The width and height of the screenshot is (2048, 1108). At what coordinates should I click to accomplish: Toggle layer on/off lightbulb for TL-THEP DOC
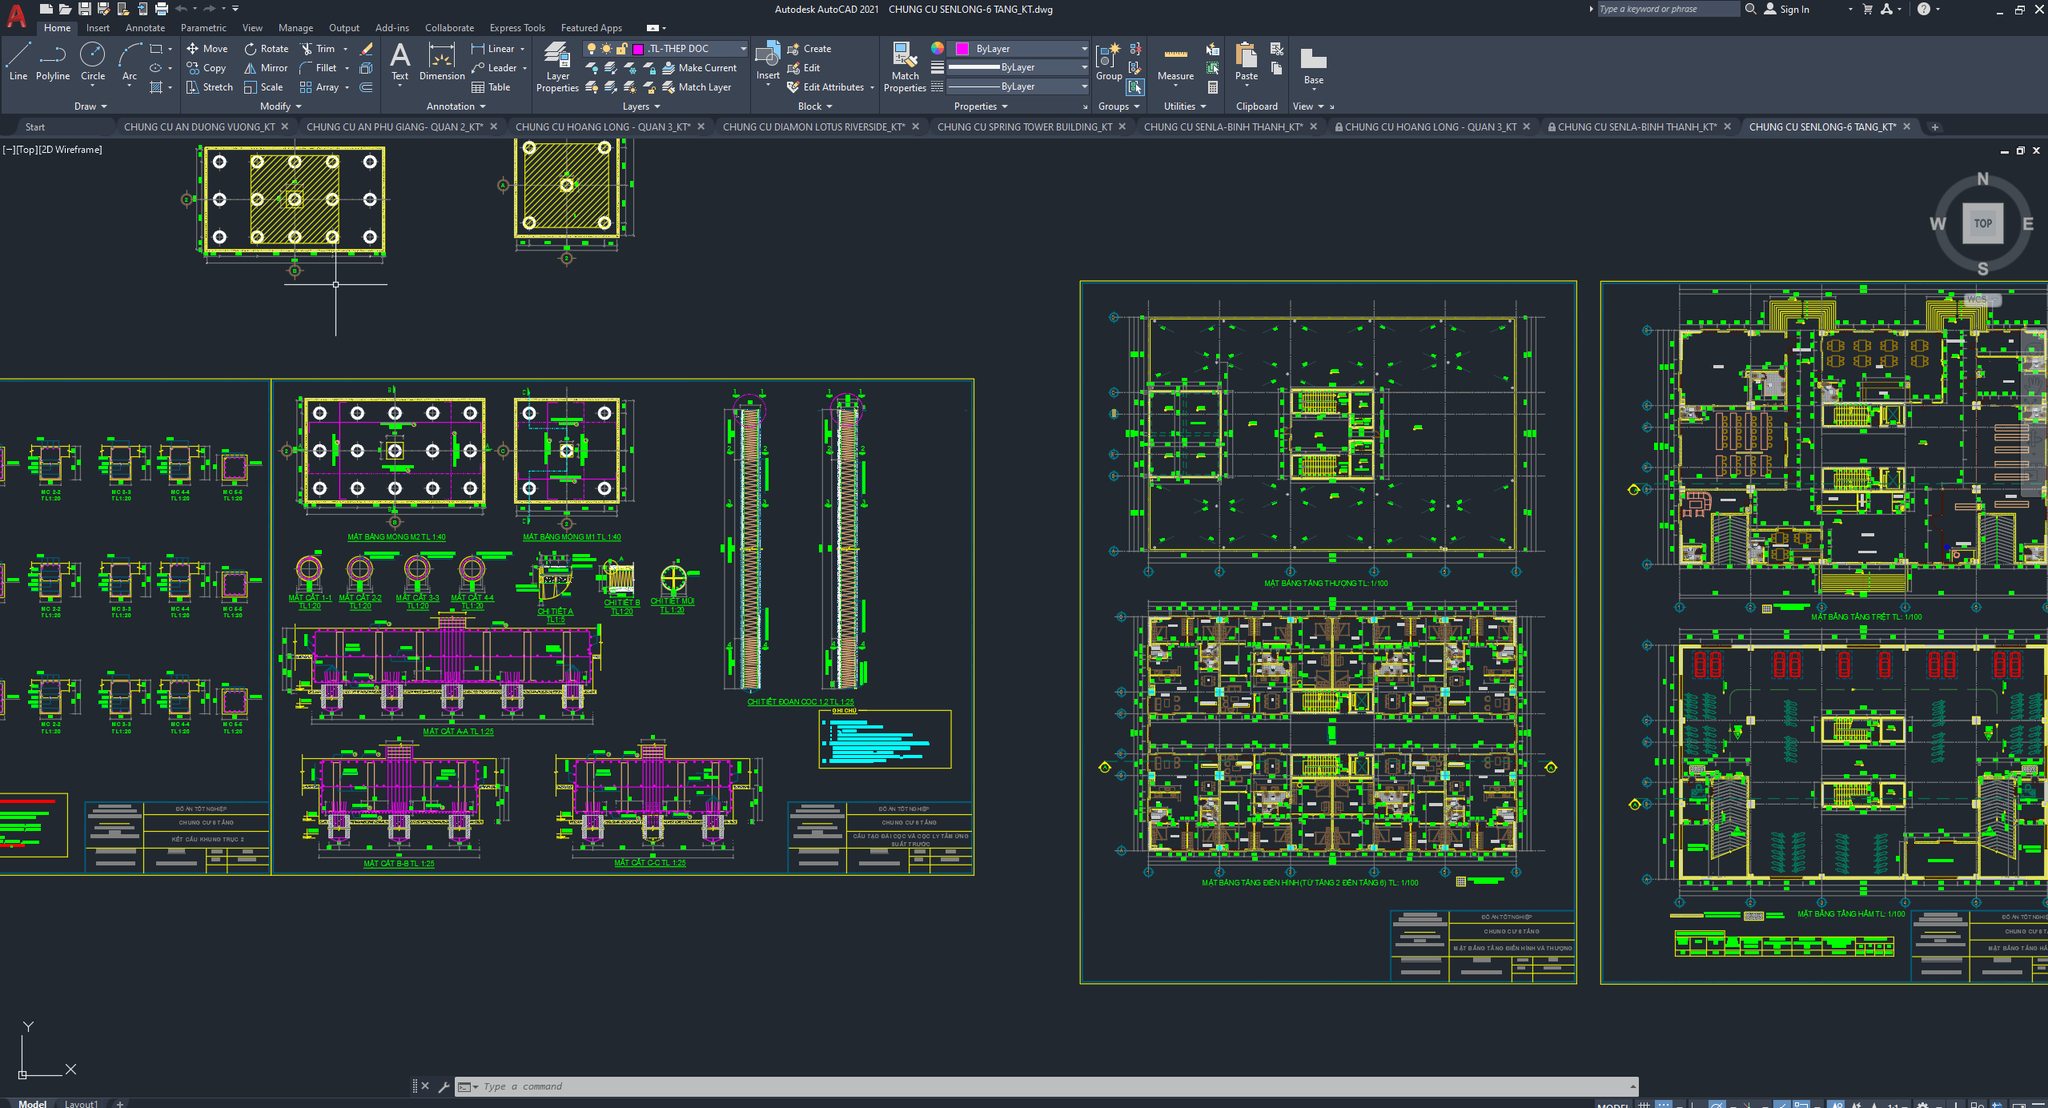click(x=591, y=48)
